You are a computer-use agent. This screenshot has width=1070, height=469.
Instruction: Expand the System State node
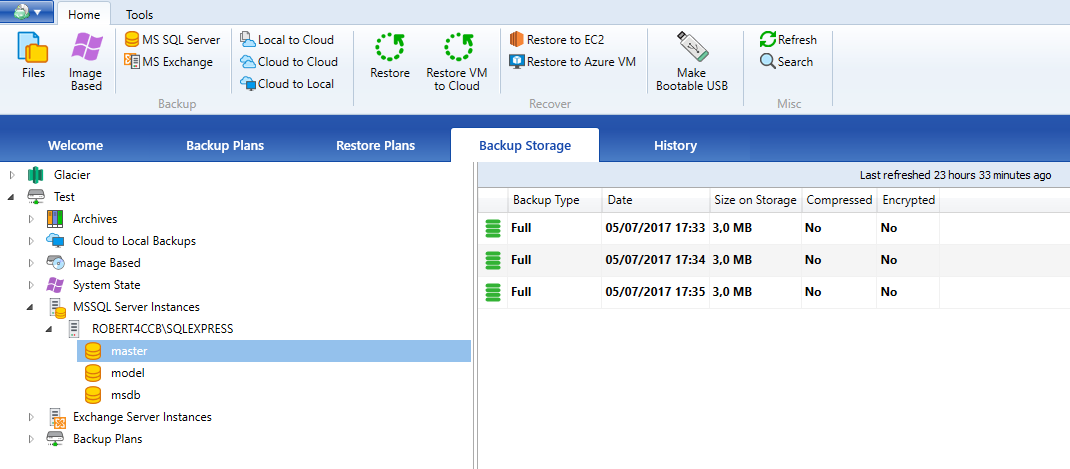pos(31,285)
